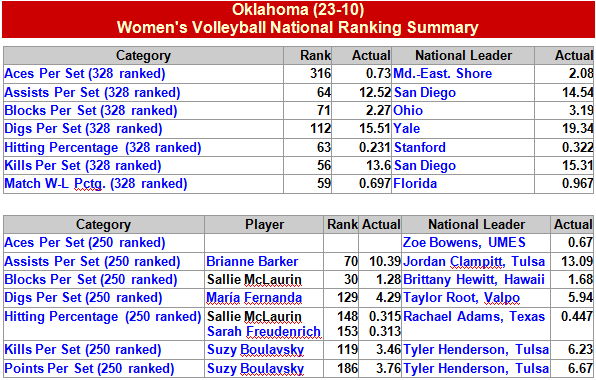Open Assists Per Set (328 ranked) team link

point(92,92)
